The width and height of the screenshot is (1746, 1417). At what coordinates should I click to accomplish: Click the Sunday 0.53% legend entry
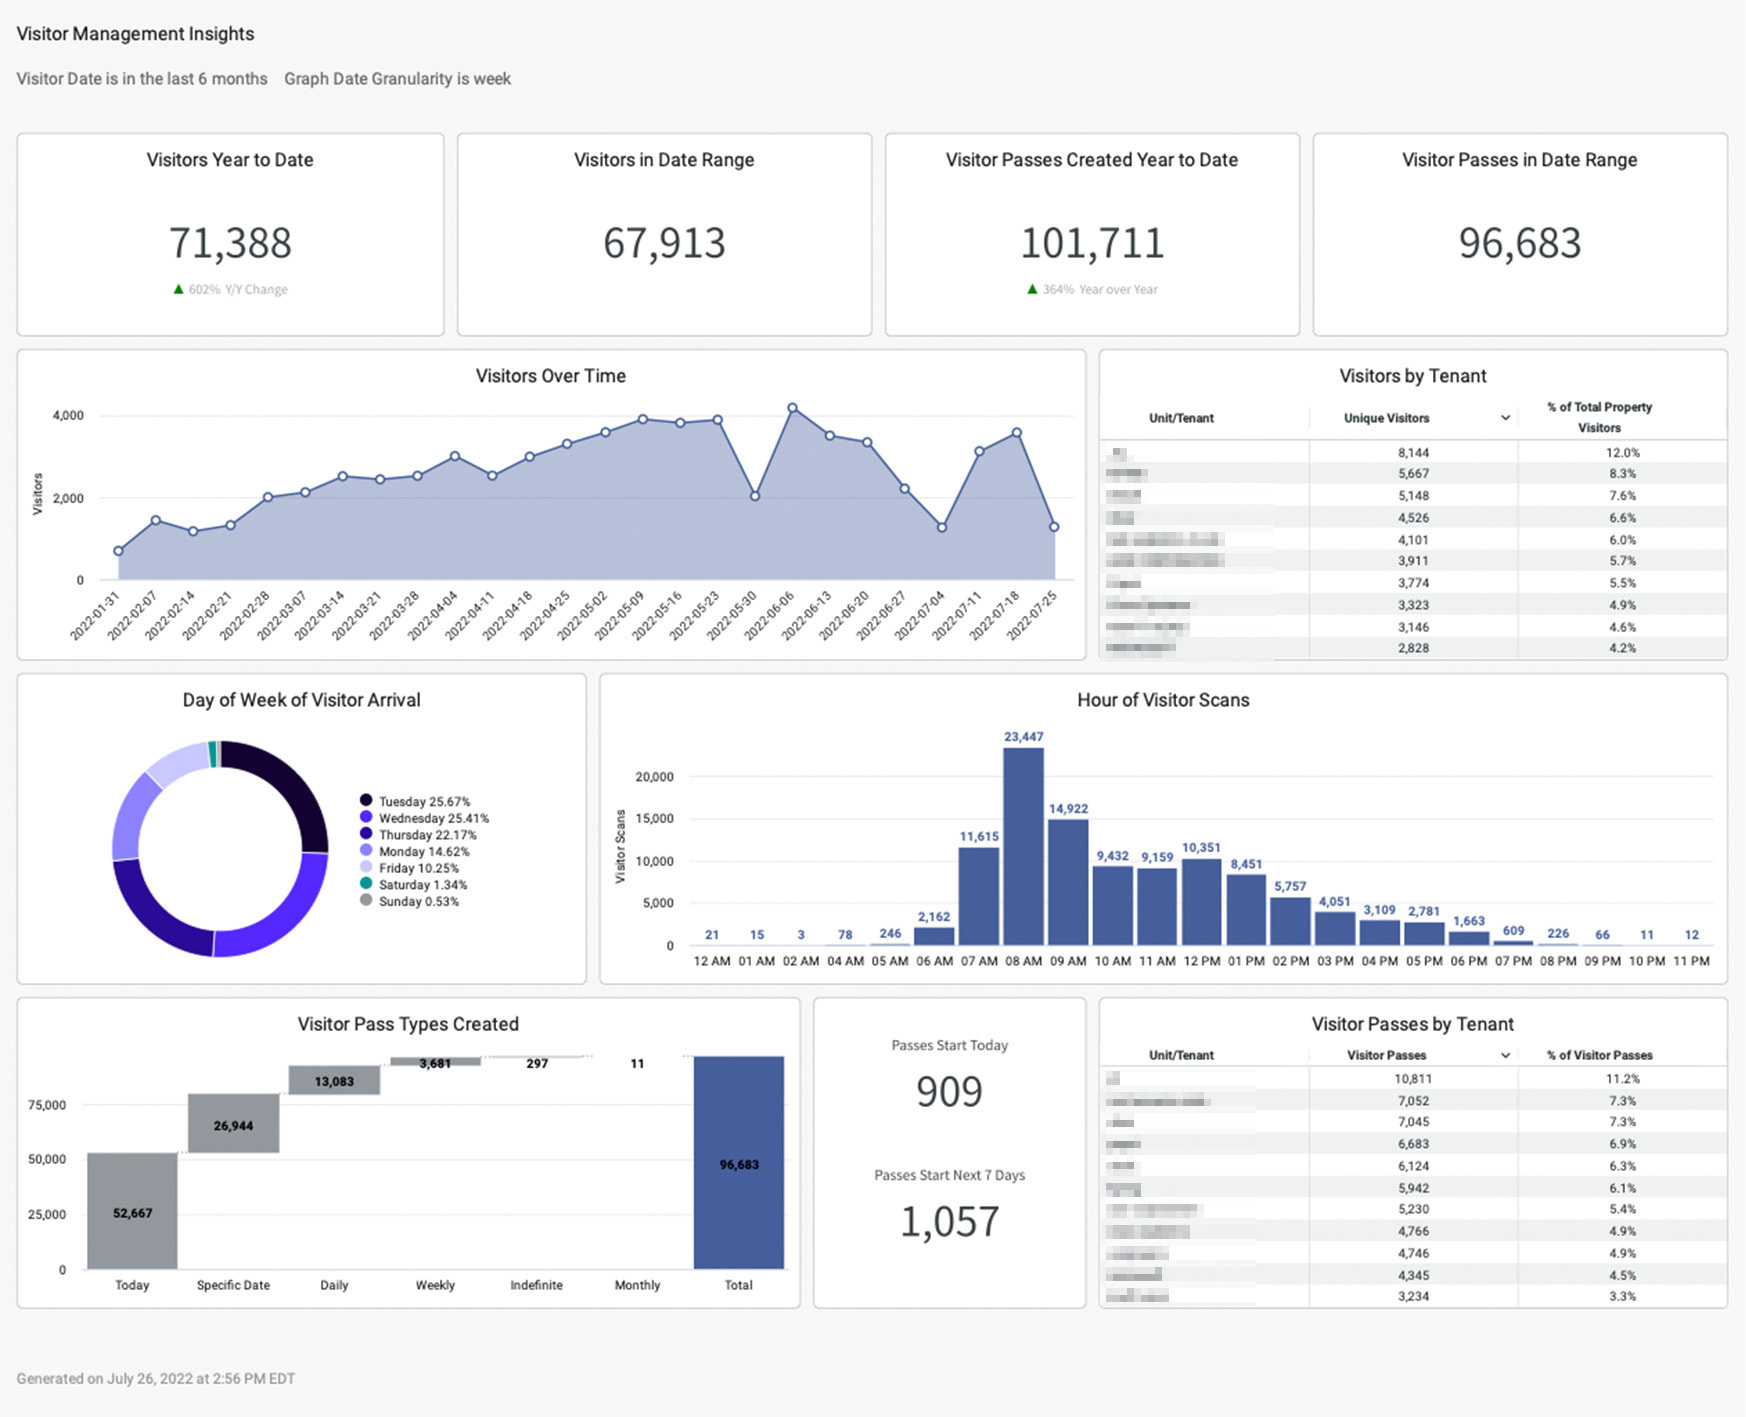tap(410, 901)
